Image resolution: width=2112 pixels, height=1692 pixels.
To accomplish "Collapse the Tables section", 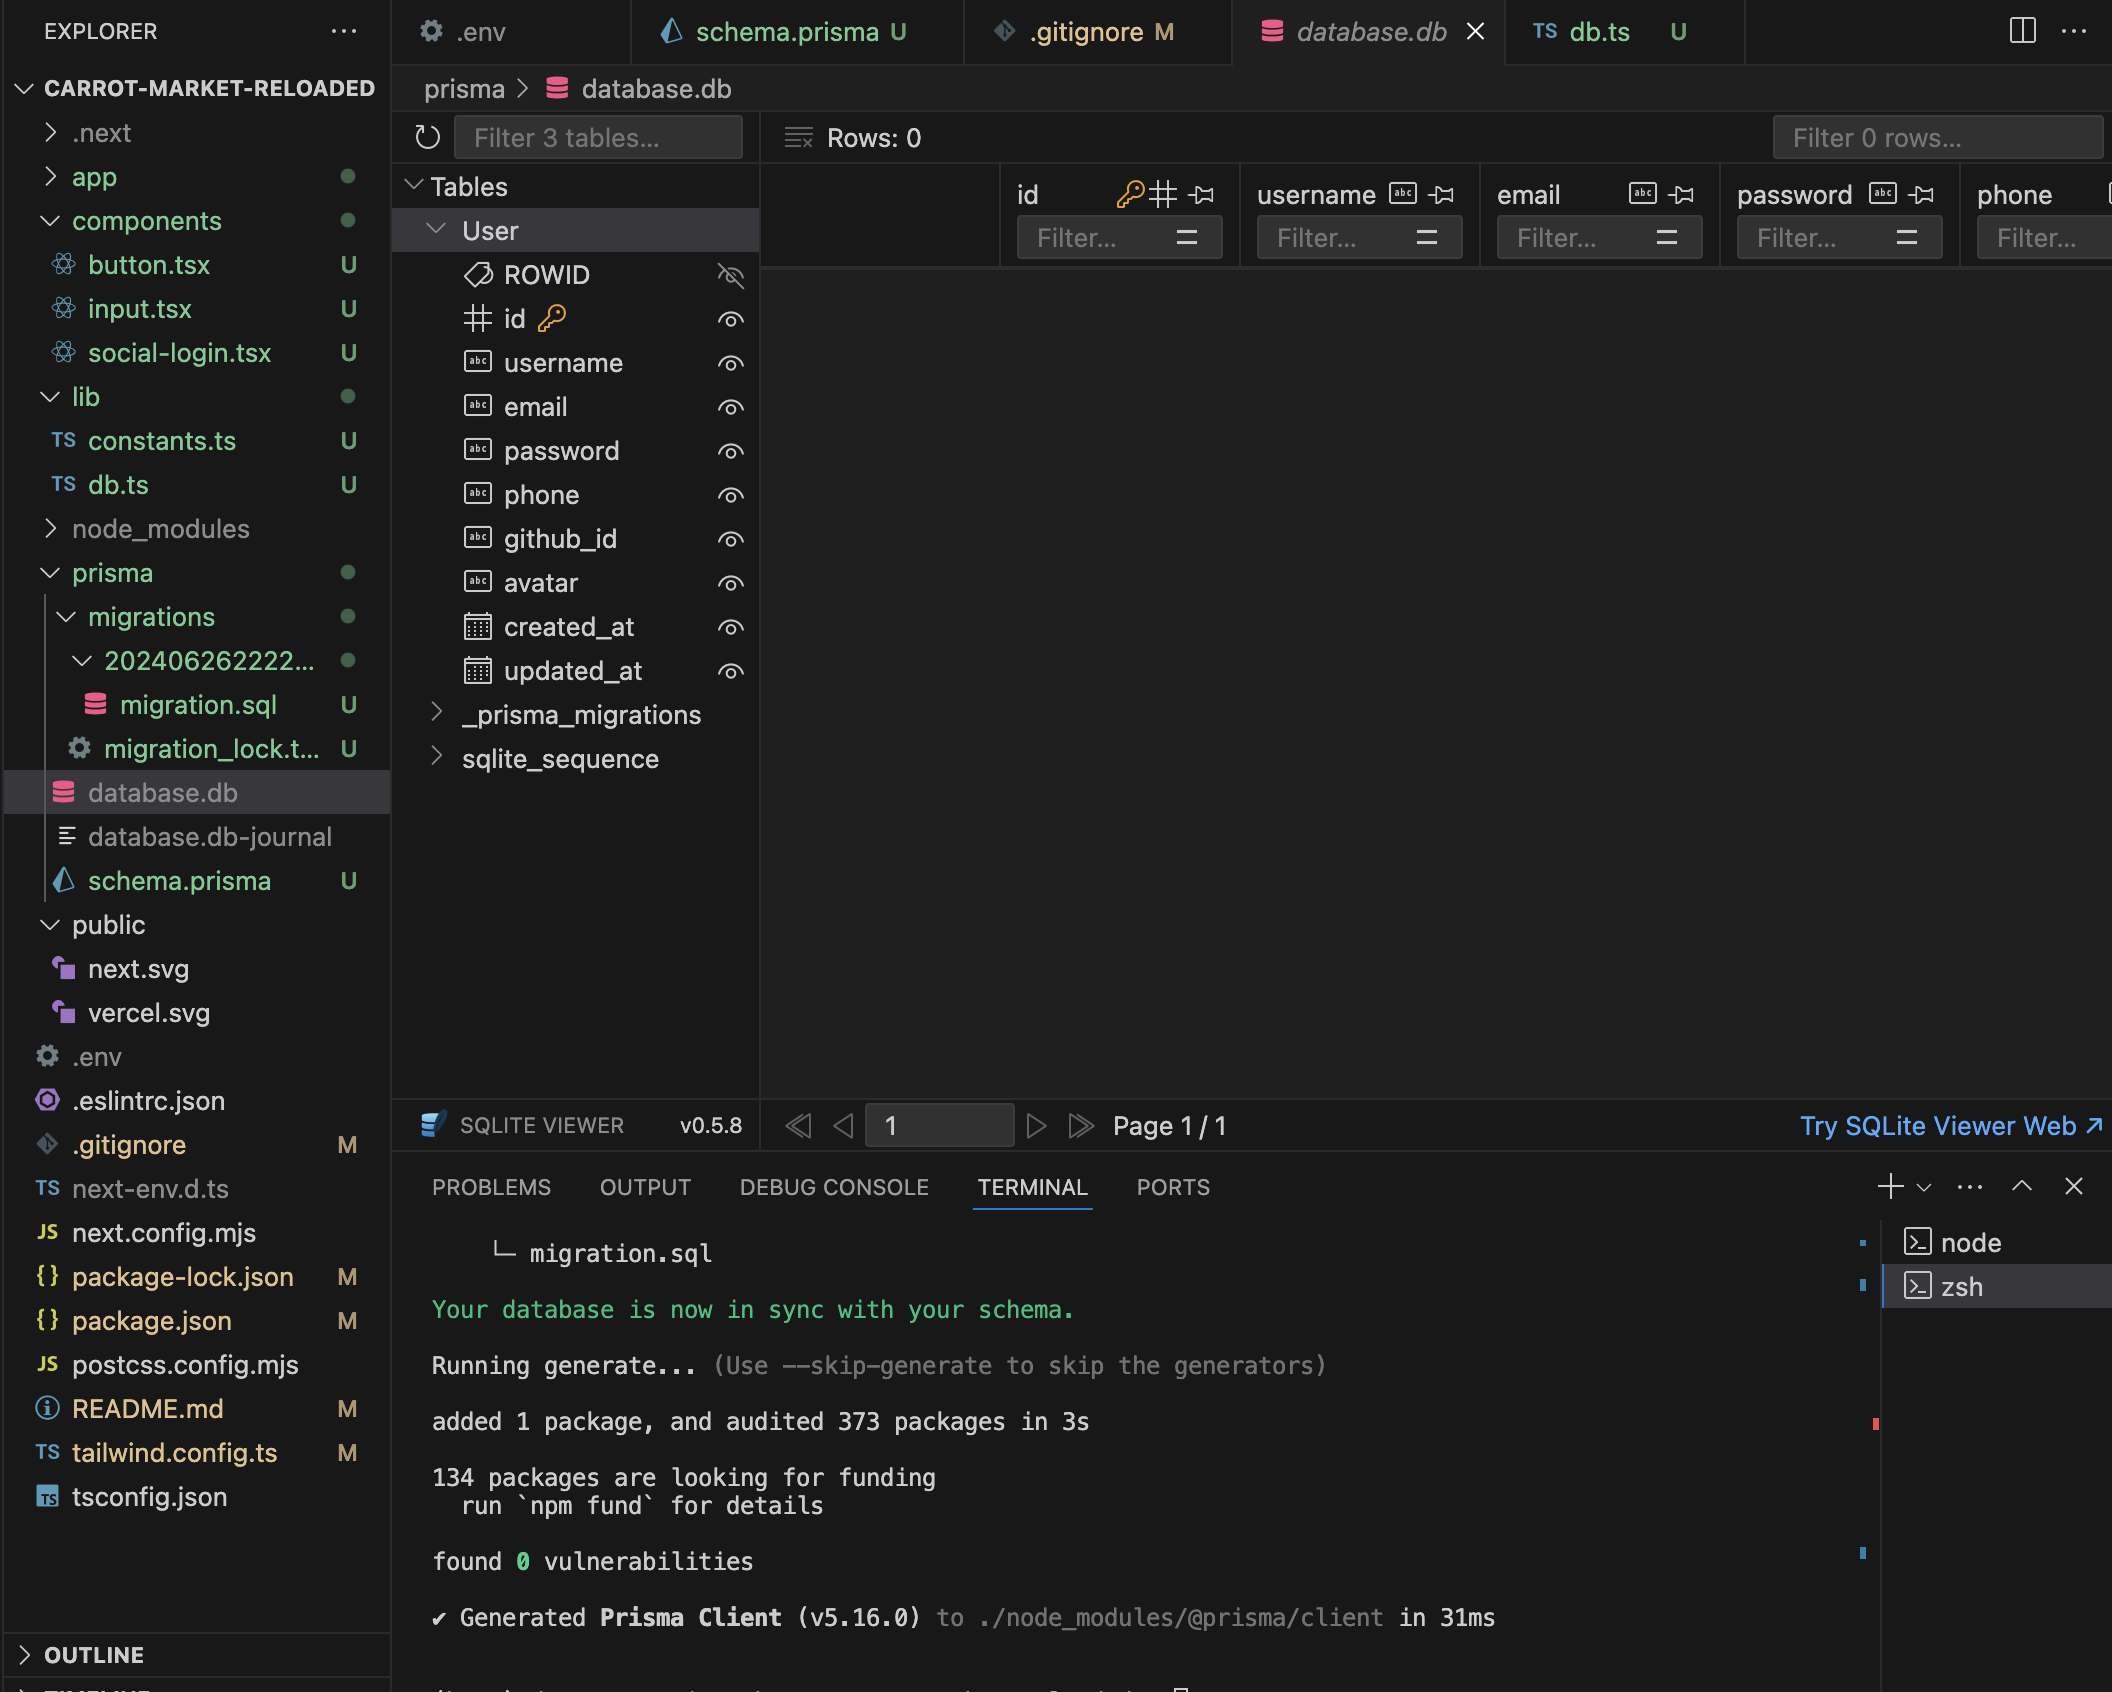I will pyautogui.click(x=413, y=186).
